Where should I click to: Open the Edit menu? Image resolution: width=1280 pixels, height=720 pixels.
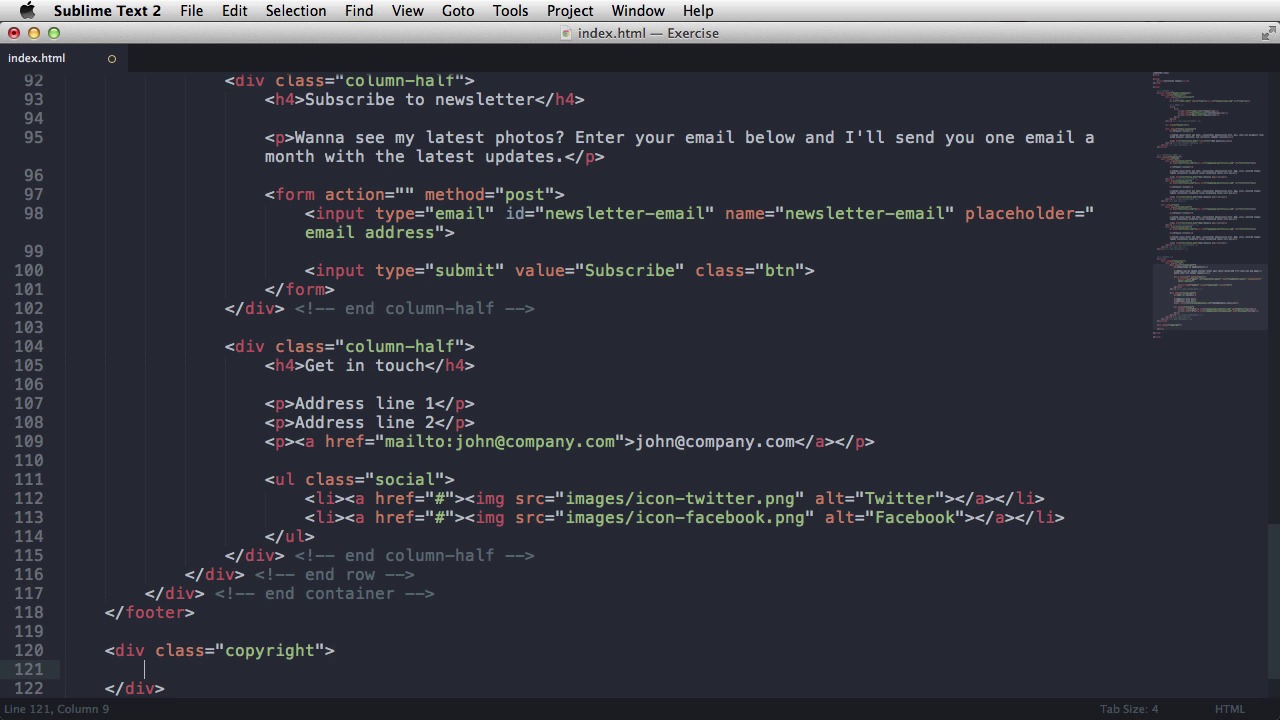pos(234,11)
